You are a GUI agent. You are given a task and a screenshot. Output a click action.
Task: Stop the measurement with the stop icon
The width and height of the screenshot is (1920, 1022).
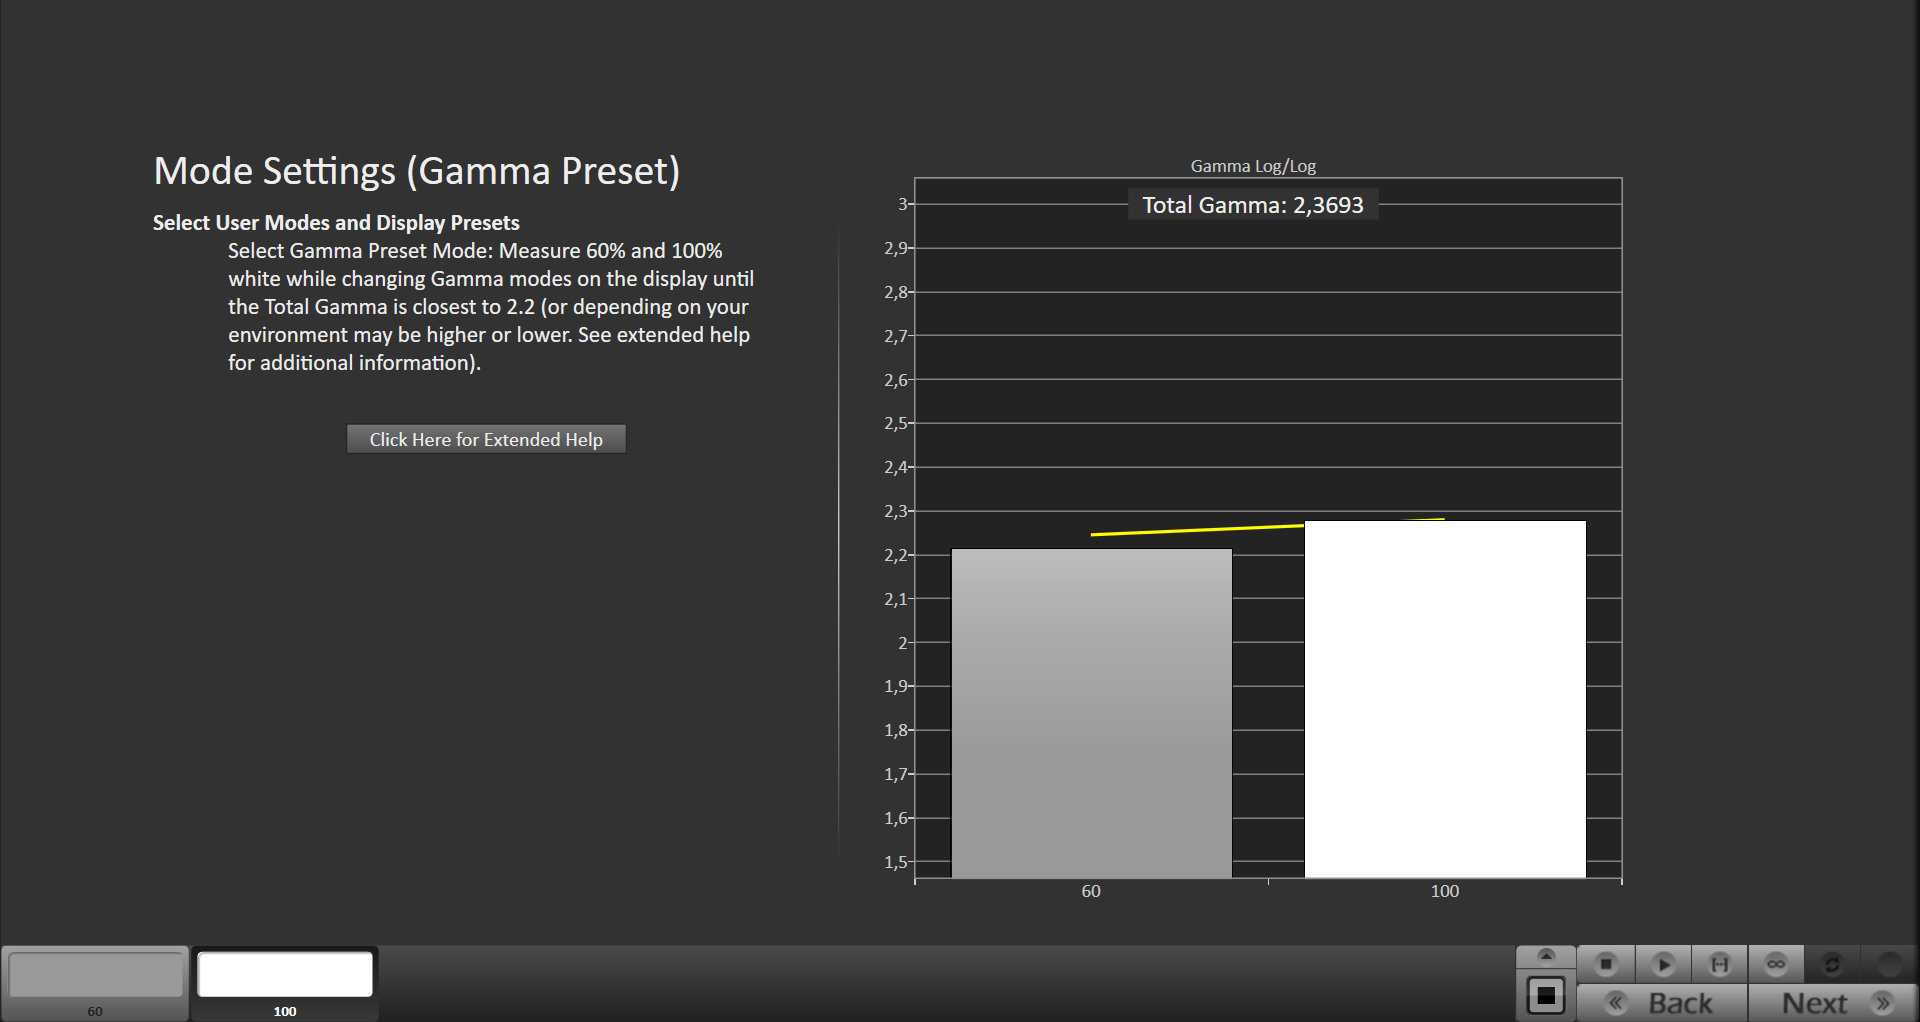(1606, 964)
